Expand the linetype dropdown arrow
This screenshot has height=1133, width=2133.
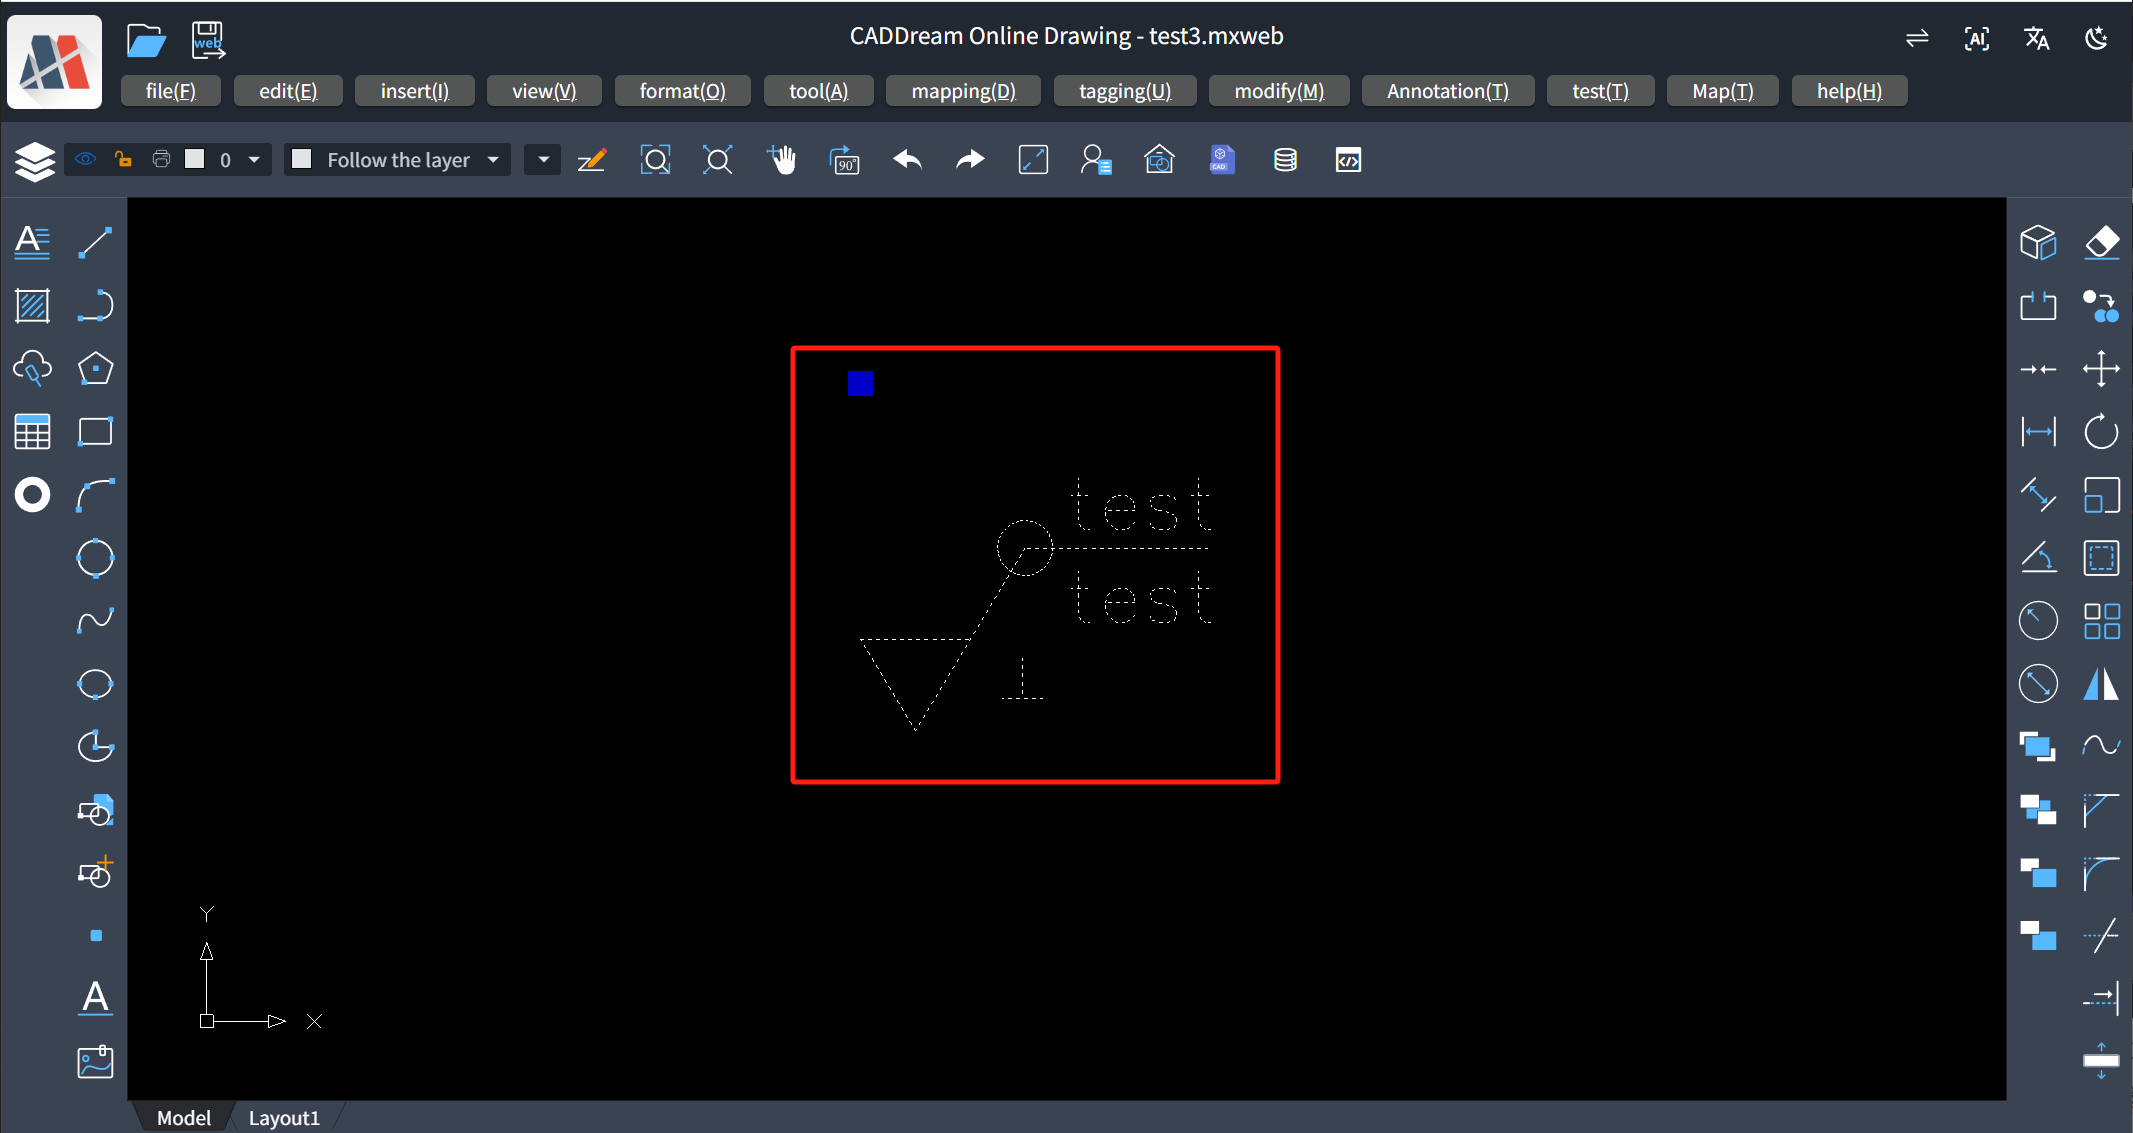(543, 159)
